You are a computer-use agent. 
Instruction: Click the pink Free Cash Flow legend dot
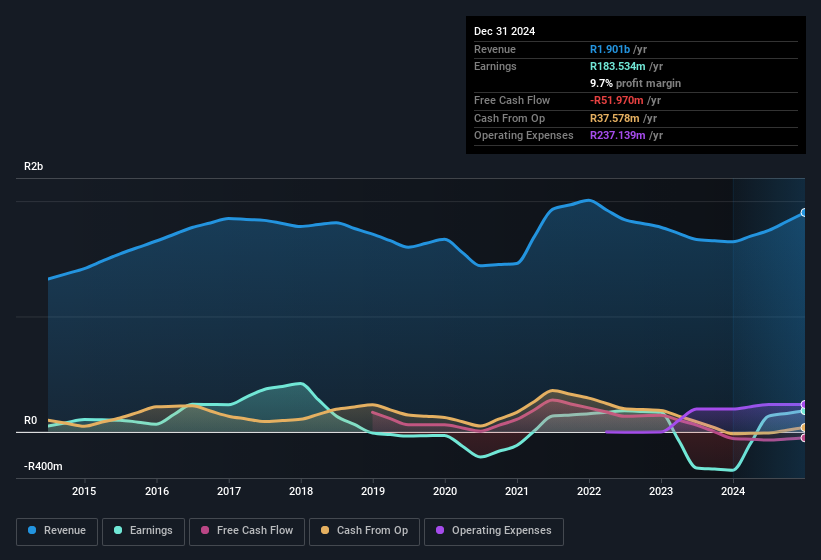(205, 530)
